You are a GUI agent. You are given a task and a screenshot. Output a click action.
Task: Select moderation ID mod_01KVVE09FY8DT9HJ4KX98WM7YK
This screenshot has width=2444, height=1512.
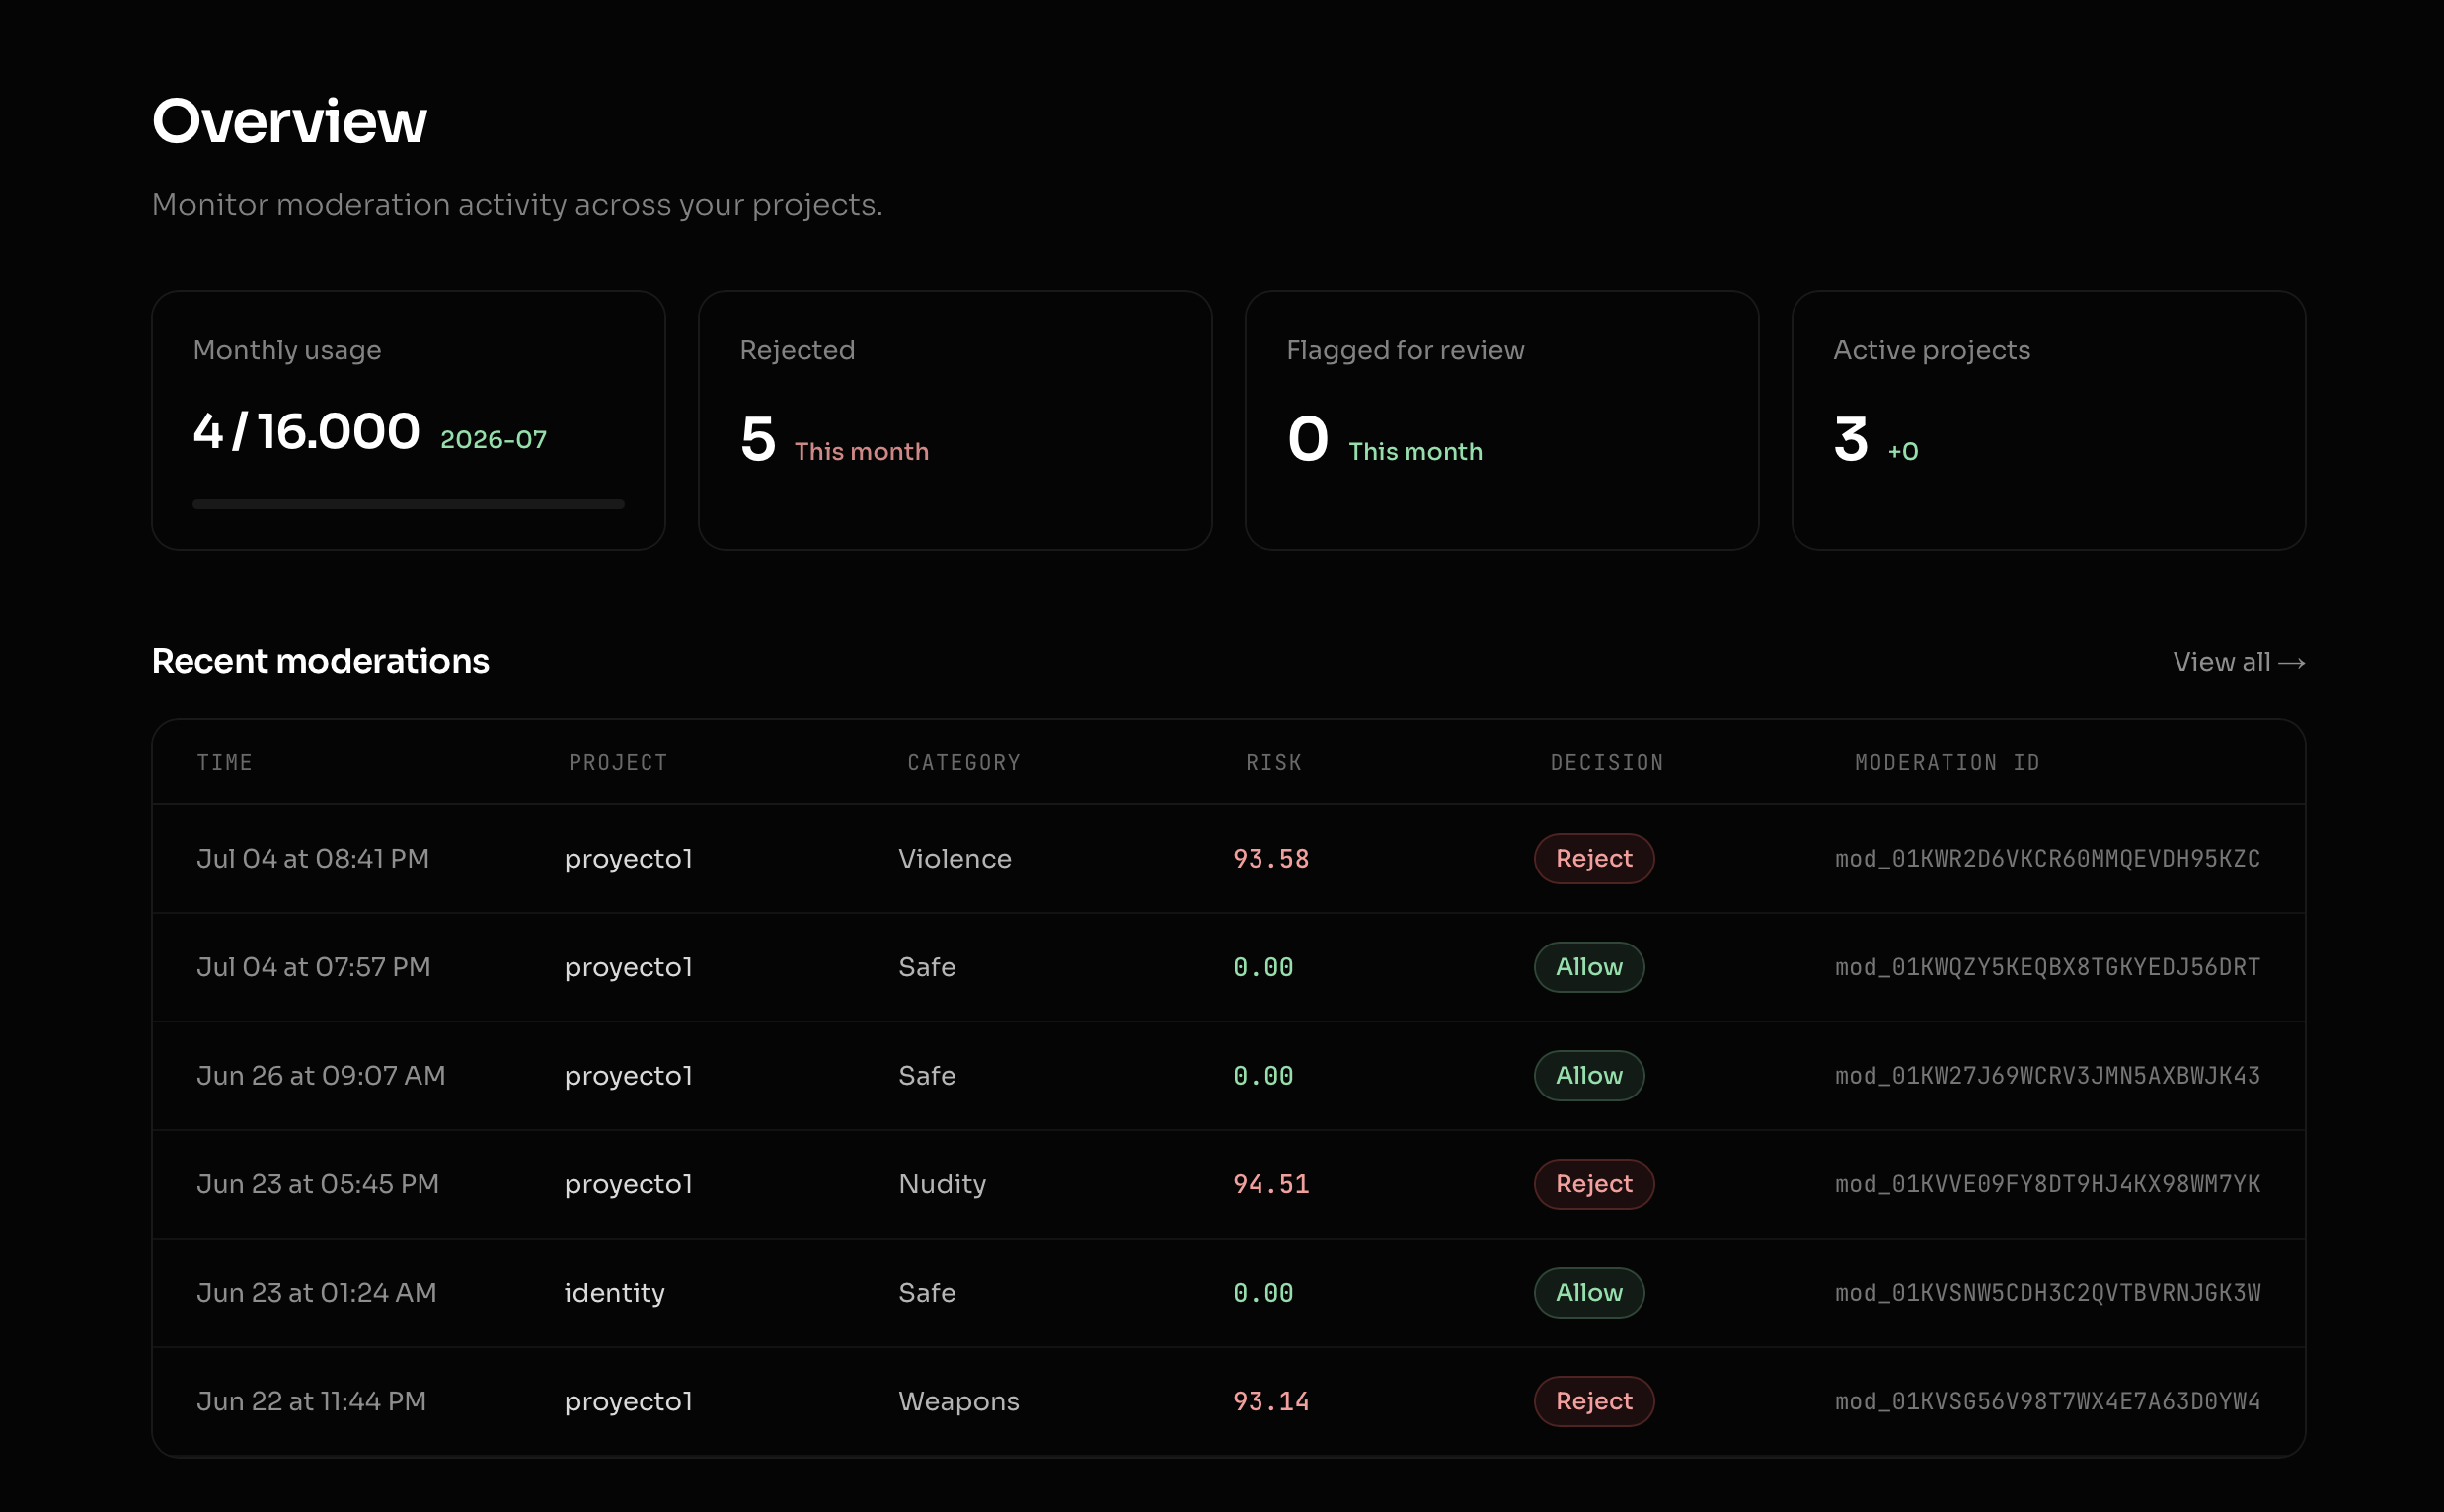(x=2046, y=1183)
